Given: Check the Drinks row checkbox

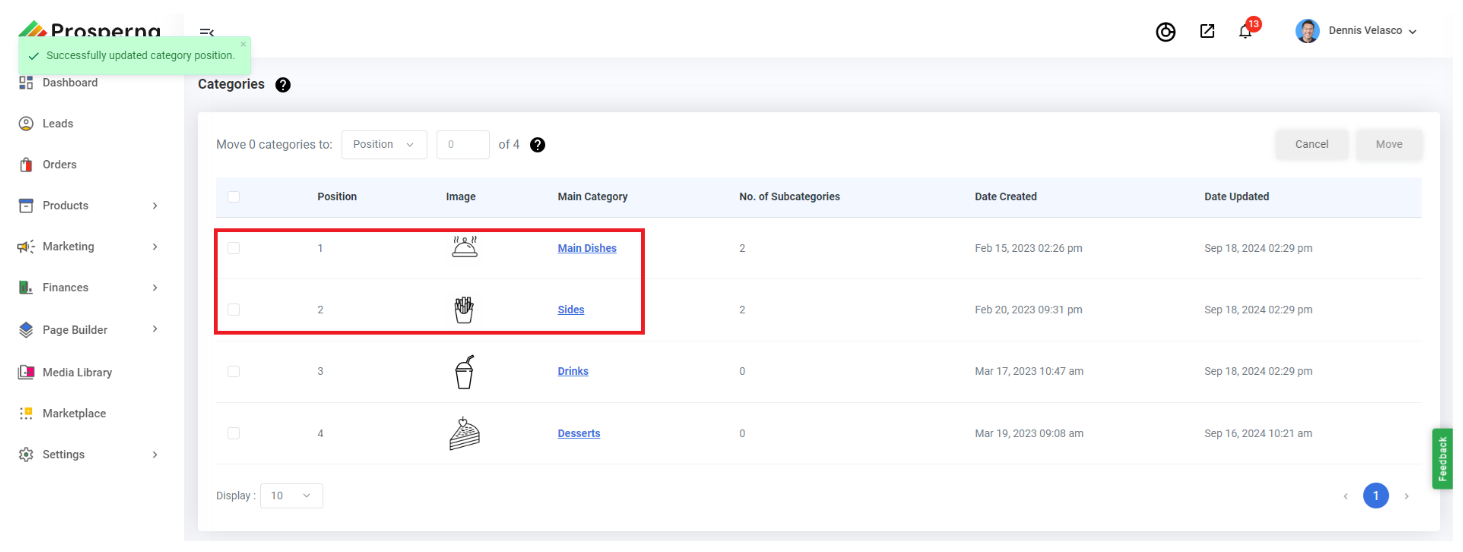Looking at the screenshot, I should [234, 372].
